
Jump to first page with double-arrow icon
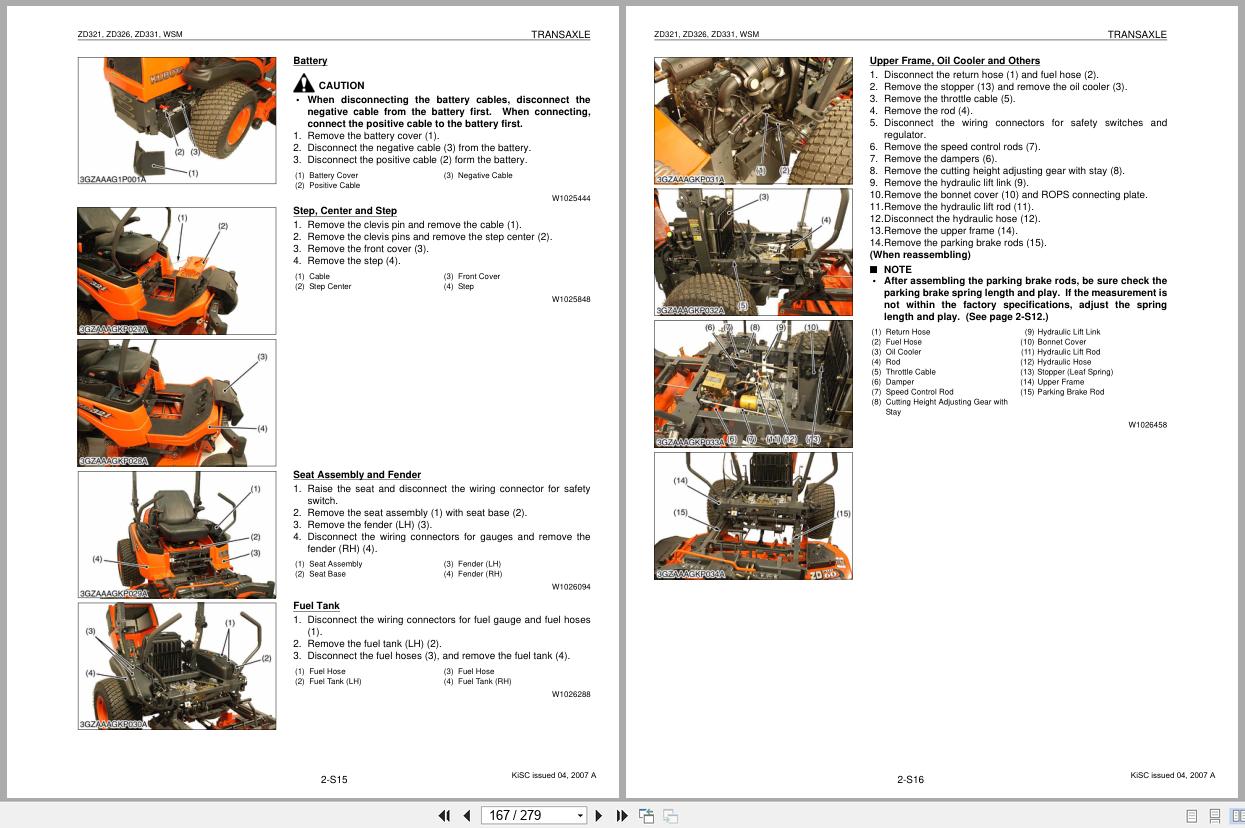tap(445, 816)
